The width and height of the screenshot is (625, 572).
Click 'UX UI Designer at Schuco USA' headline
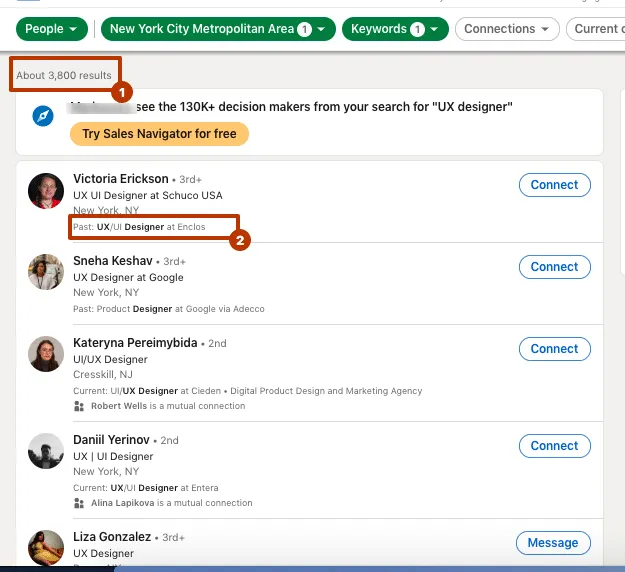point(148,196)
